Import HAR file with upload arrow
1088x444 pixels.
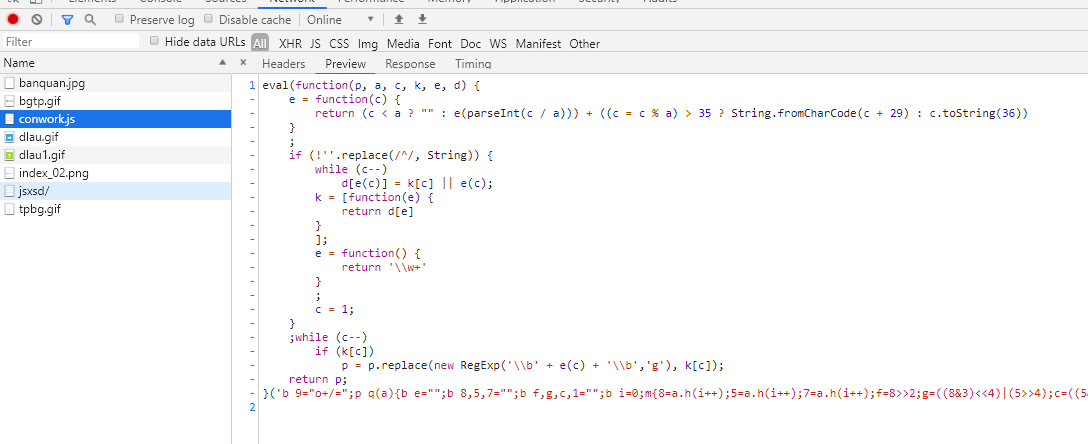click(398, 19)
